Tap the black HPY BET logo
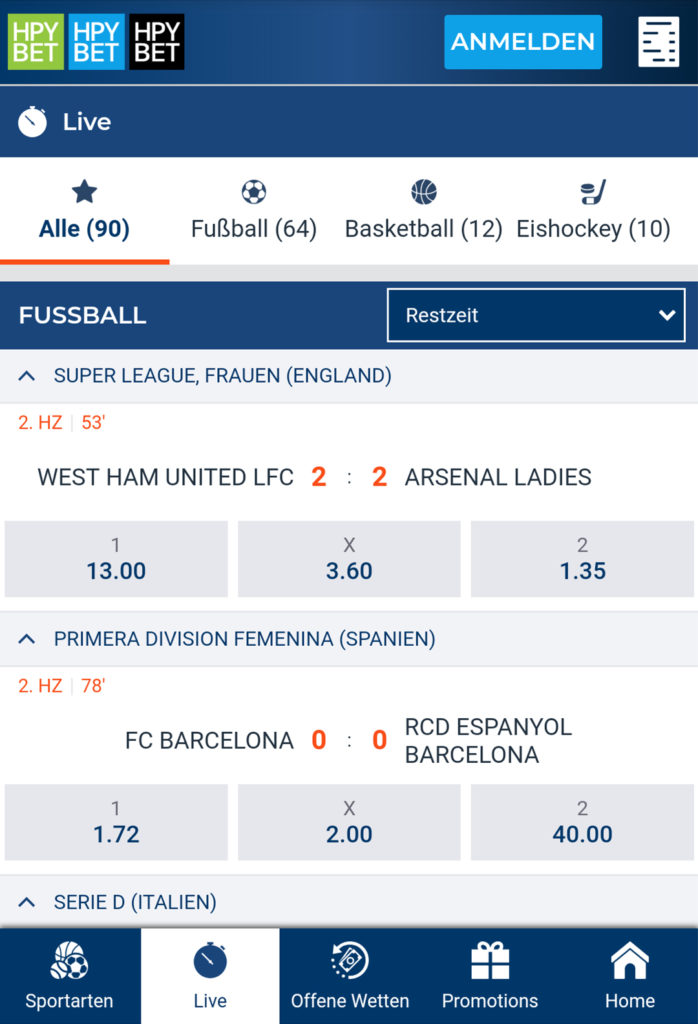 (x=157, y=42)
